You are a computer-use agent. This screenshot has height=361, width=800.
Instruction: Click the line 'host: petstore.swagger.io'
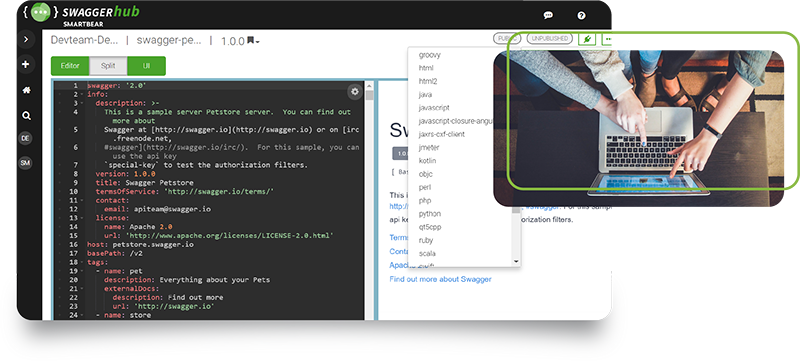pyautogui.click(x=140, y=244)
